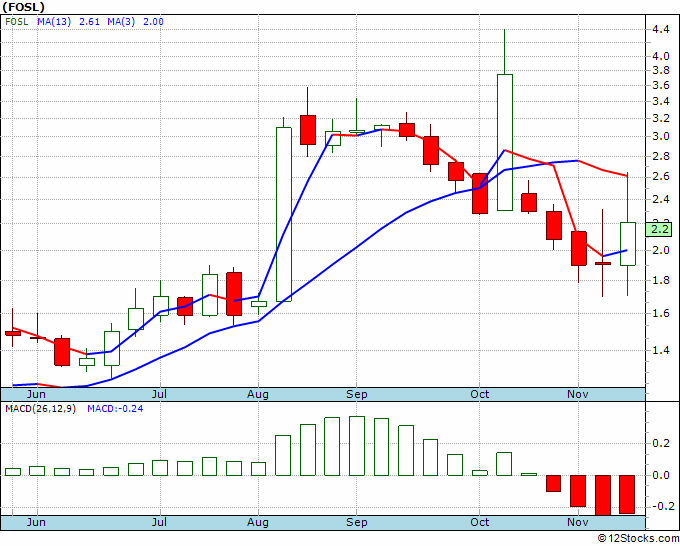Click Sep on the MACD panel time axis
Image resolution: width=680 pixels, height=546 pixels.
(356, 522)
